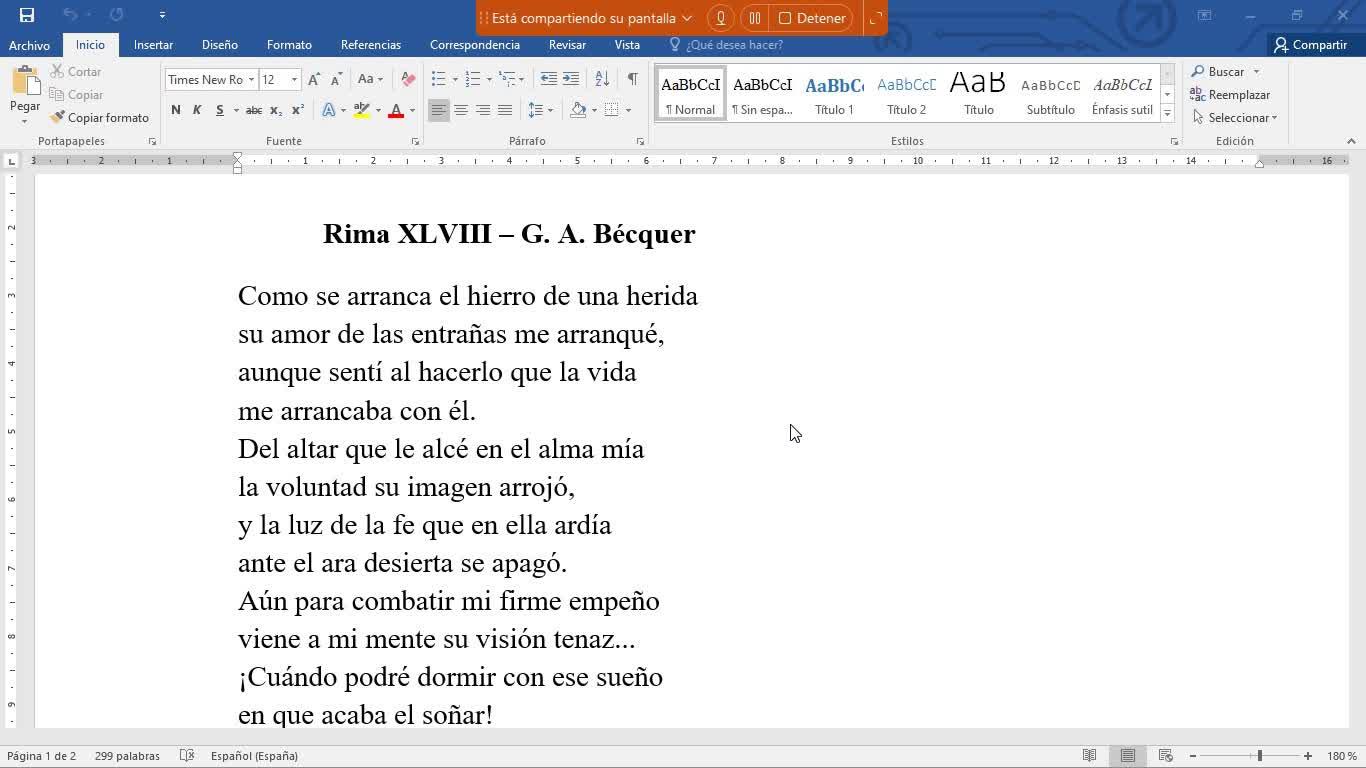Increase font size with the grow-font icon
Image resolution: width=1366 pixels, height=768 pixels.
[x=314, y=80]
